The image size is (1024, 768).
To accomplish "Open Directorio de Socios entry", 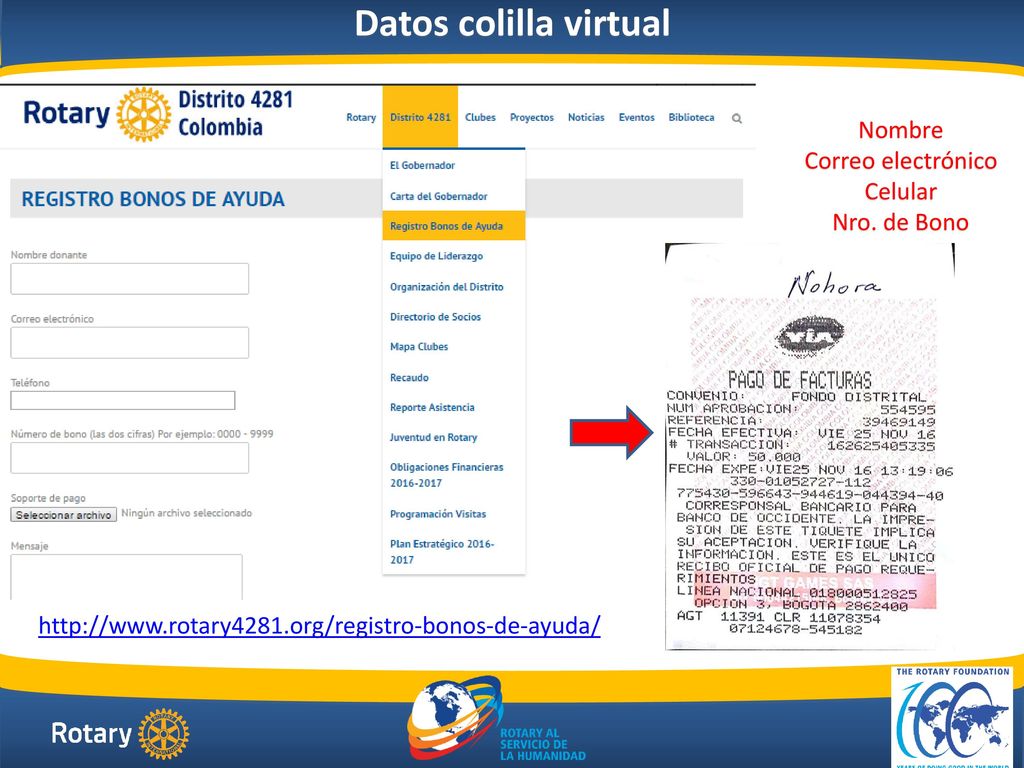I will pos(454,317).
